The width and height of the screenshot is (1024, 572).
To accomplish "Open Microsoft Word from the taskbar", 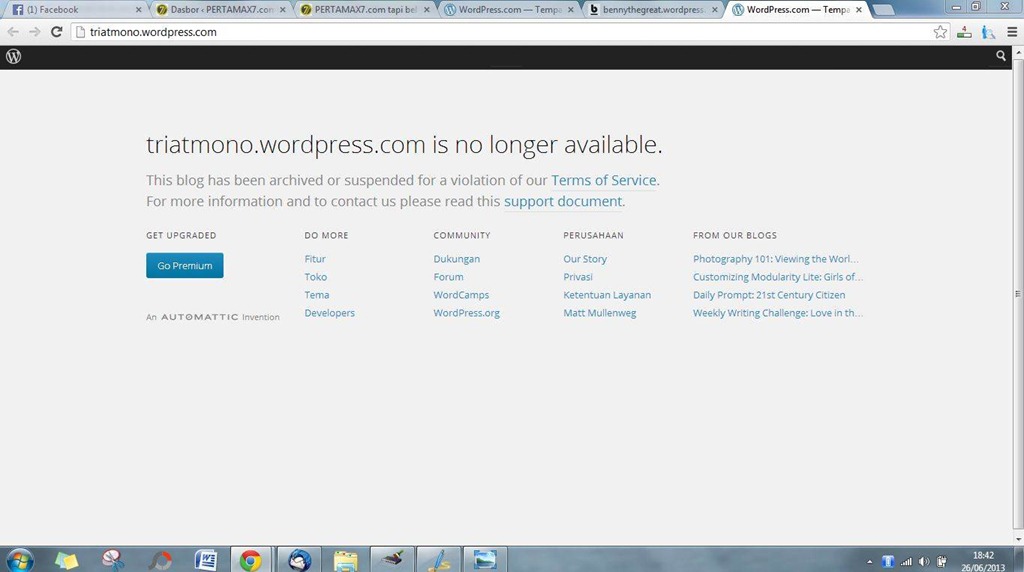I will click(x=206, y=559).
